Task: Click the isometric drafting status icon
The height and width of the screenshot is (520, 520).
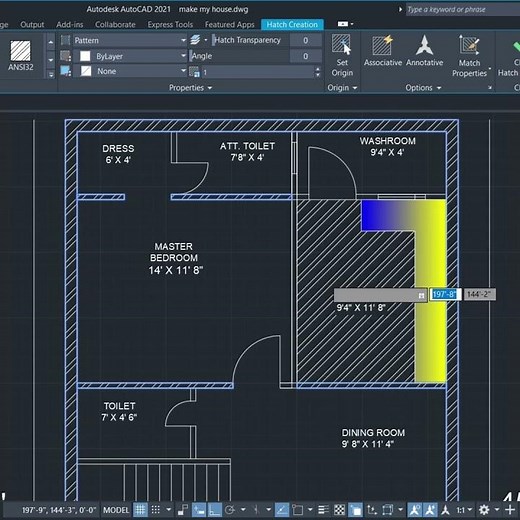Action: [x=256, y=509]
